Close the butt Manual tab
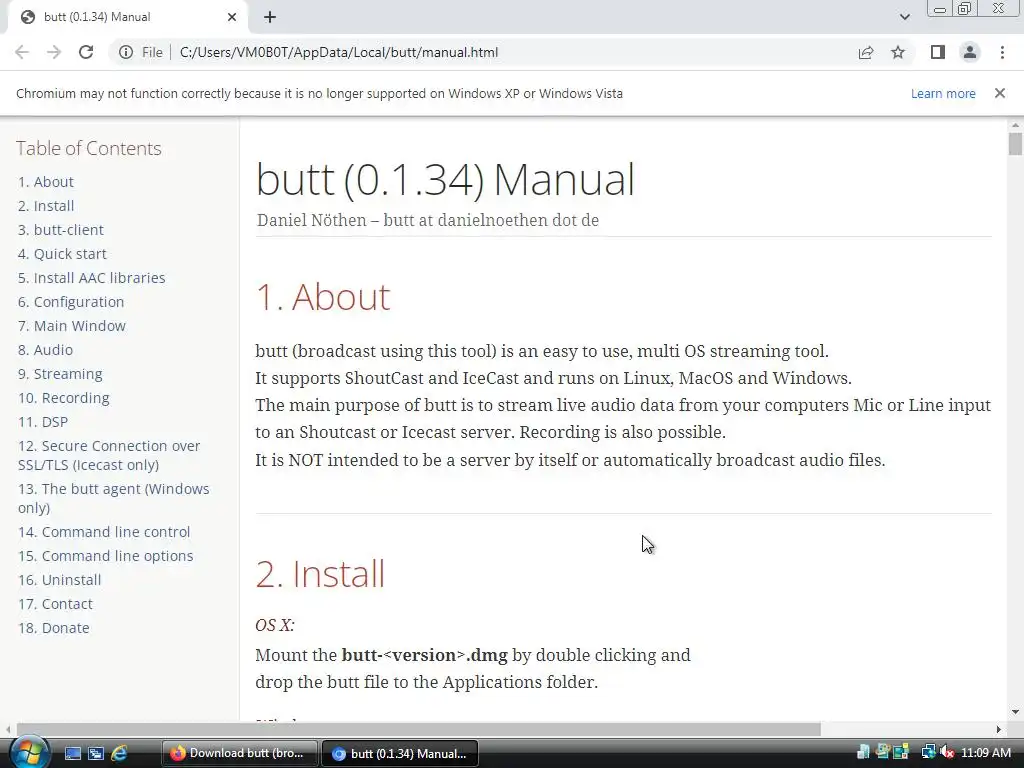The image size is (1024, 768). tap(232, 17)
